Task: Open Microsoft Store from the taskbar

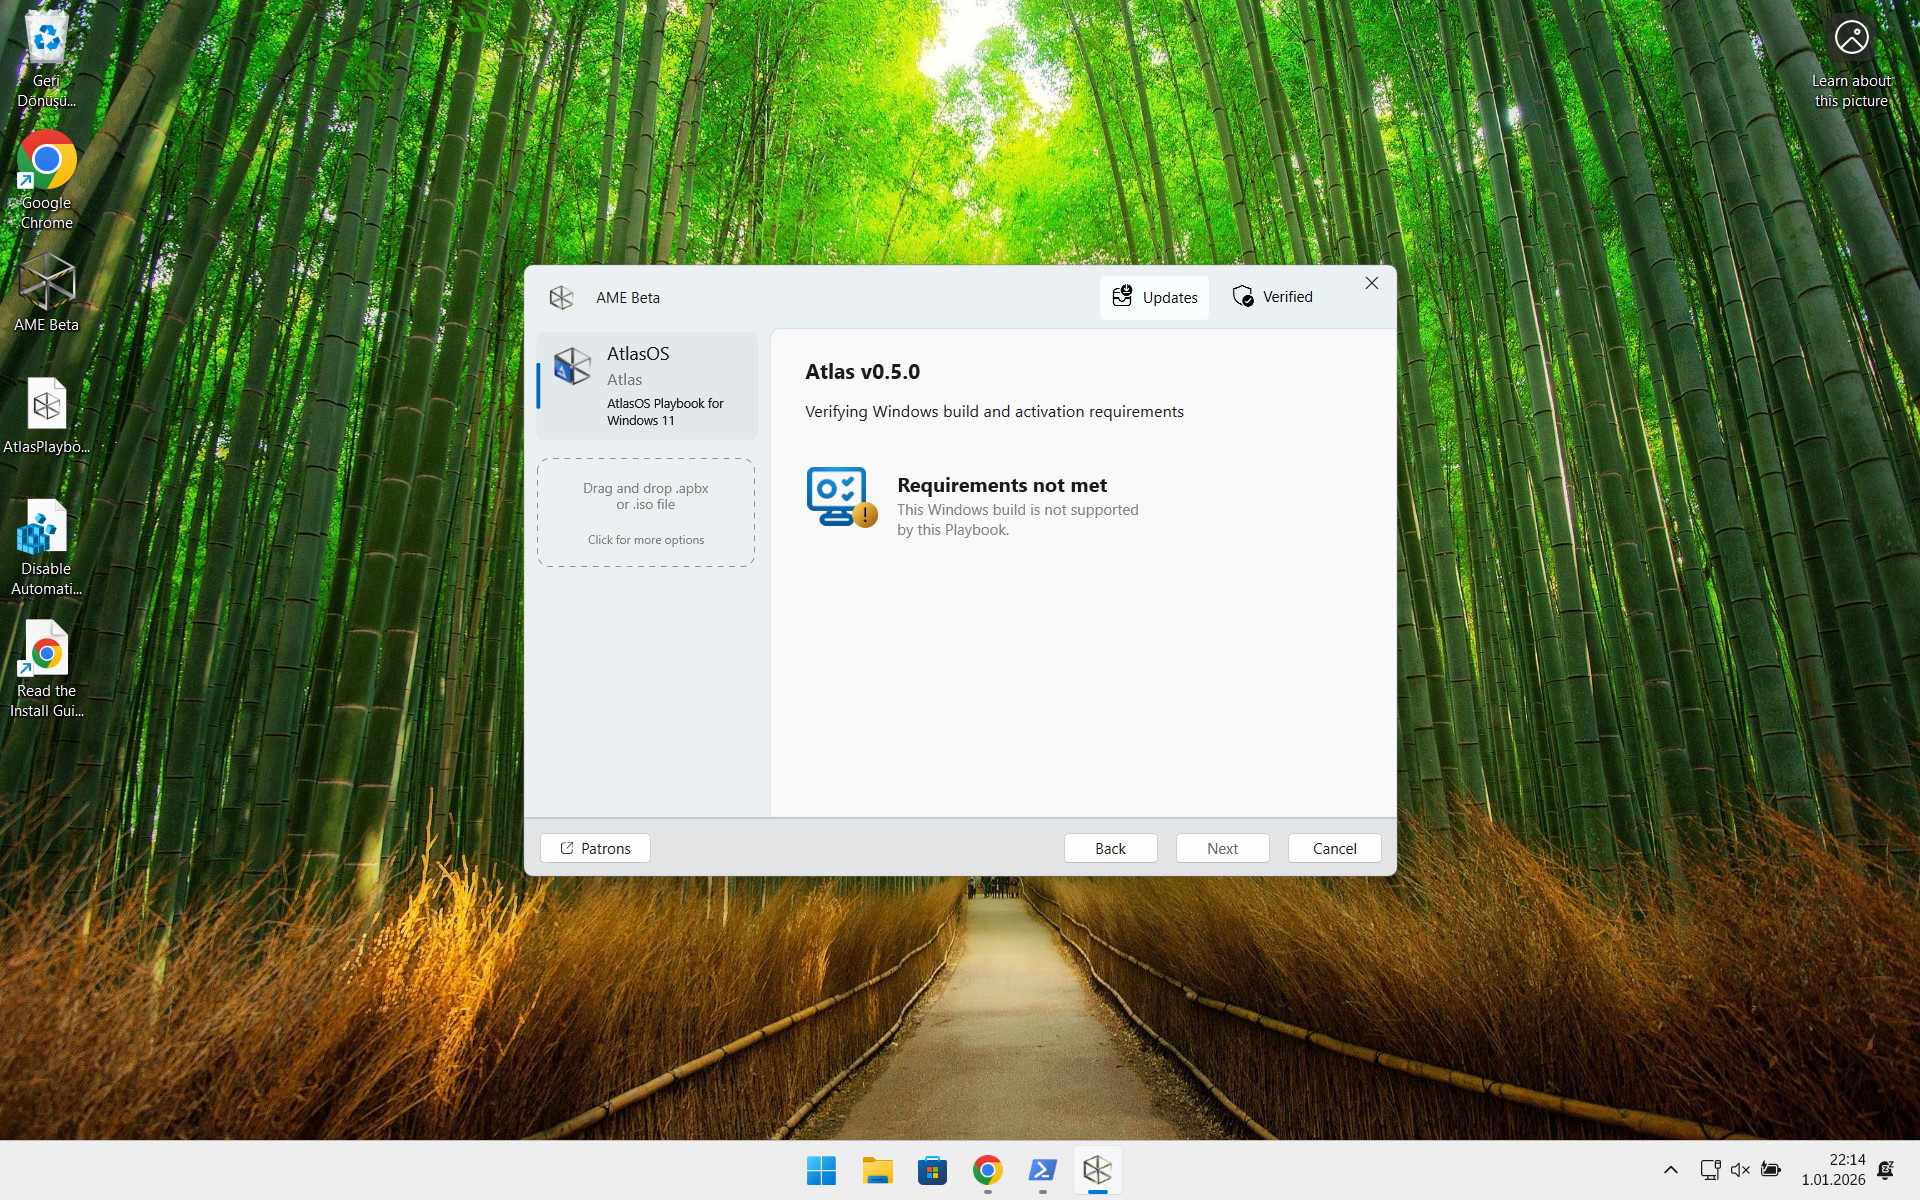Action: [932, 1170]
